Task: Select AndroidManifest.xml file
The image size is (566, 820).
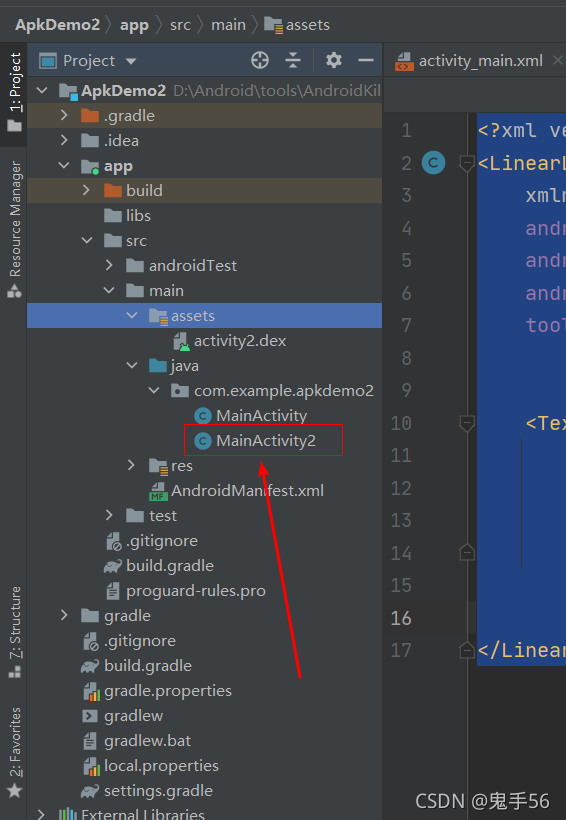Action: coord(247,491)
